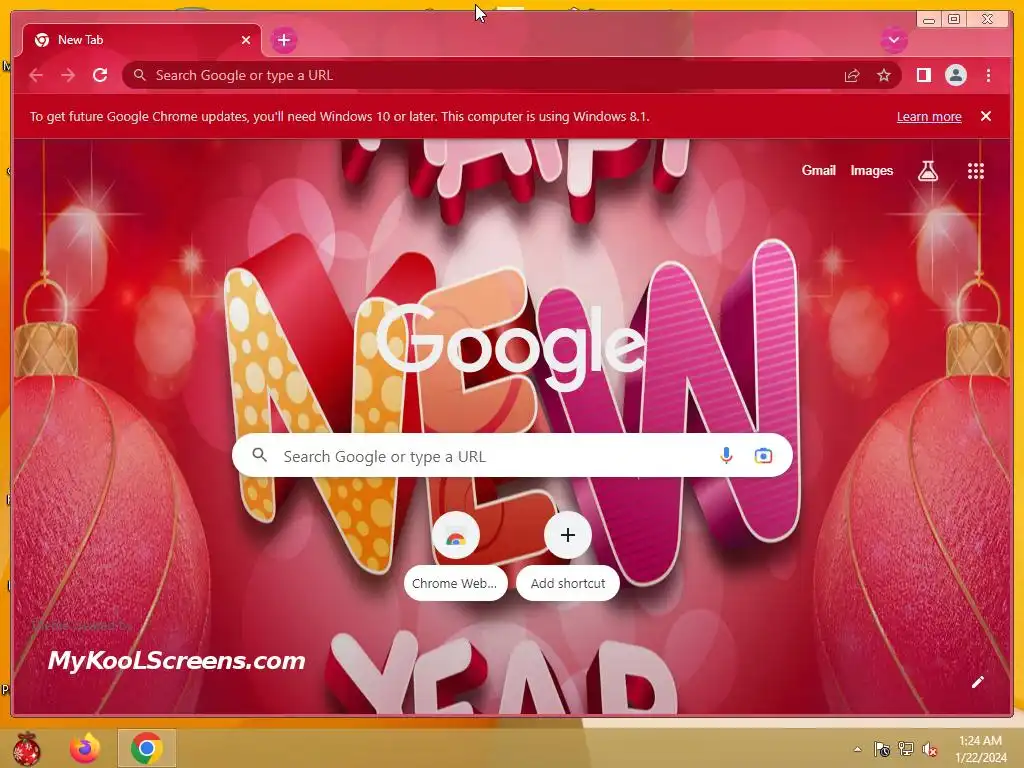Open Search Labs flask icon
Viewport: 1024px width, 768px height.
click(x=927, y=171)
